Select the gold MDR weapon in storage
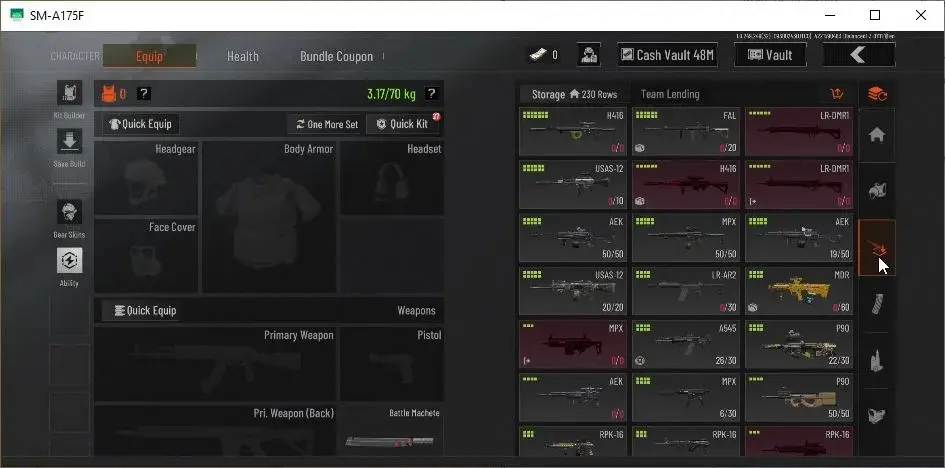Screen dimensions: 945x468 point(799,291)
